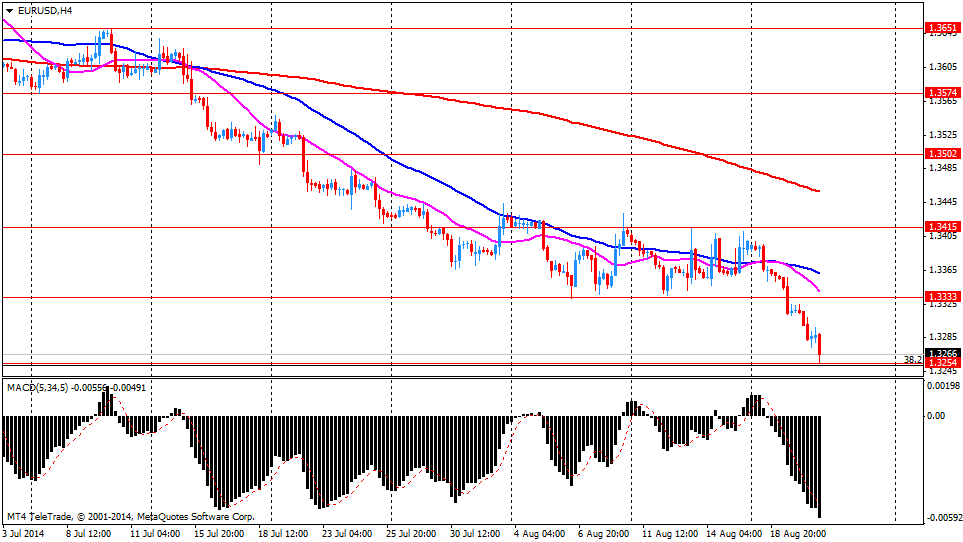
Task: Select the horizontal red line at 1.3574
Action: pyautogui.click(x=462, y=93)
